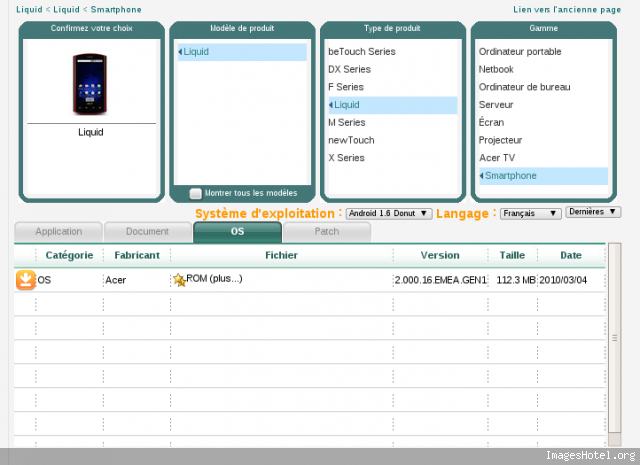Click the Fabricant column header

137,256
